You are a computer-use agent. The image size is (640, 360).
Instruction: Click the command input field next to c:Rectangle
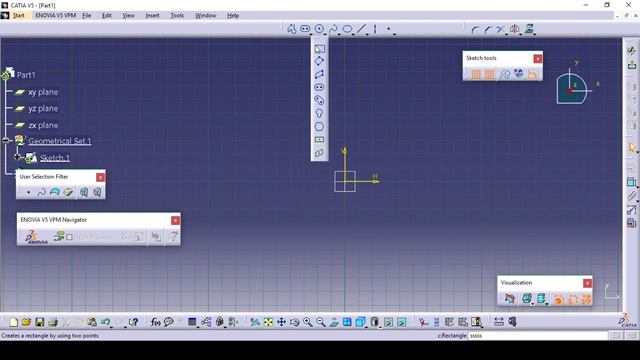tap(538, 336)
